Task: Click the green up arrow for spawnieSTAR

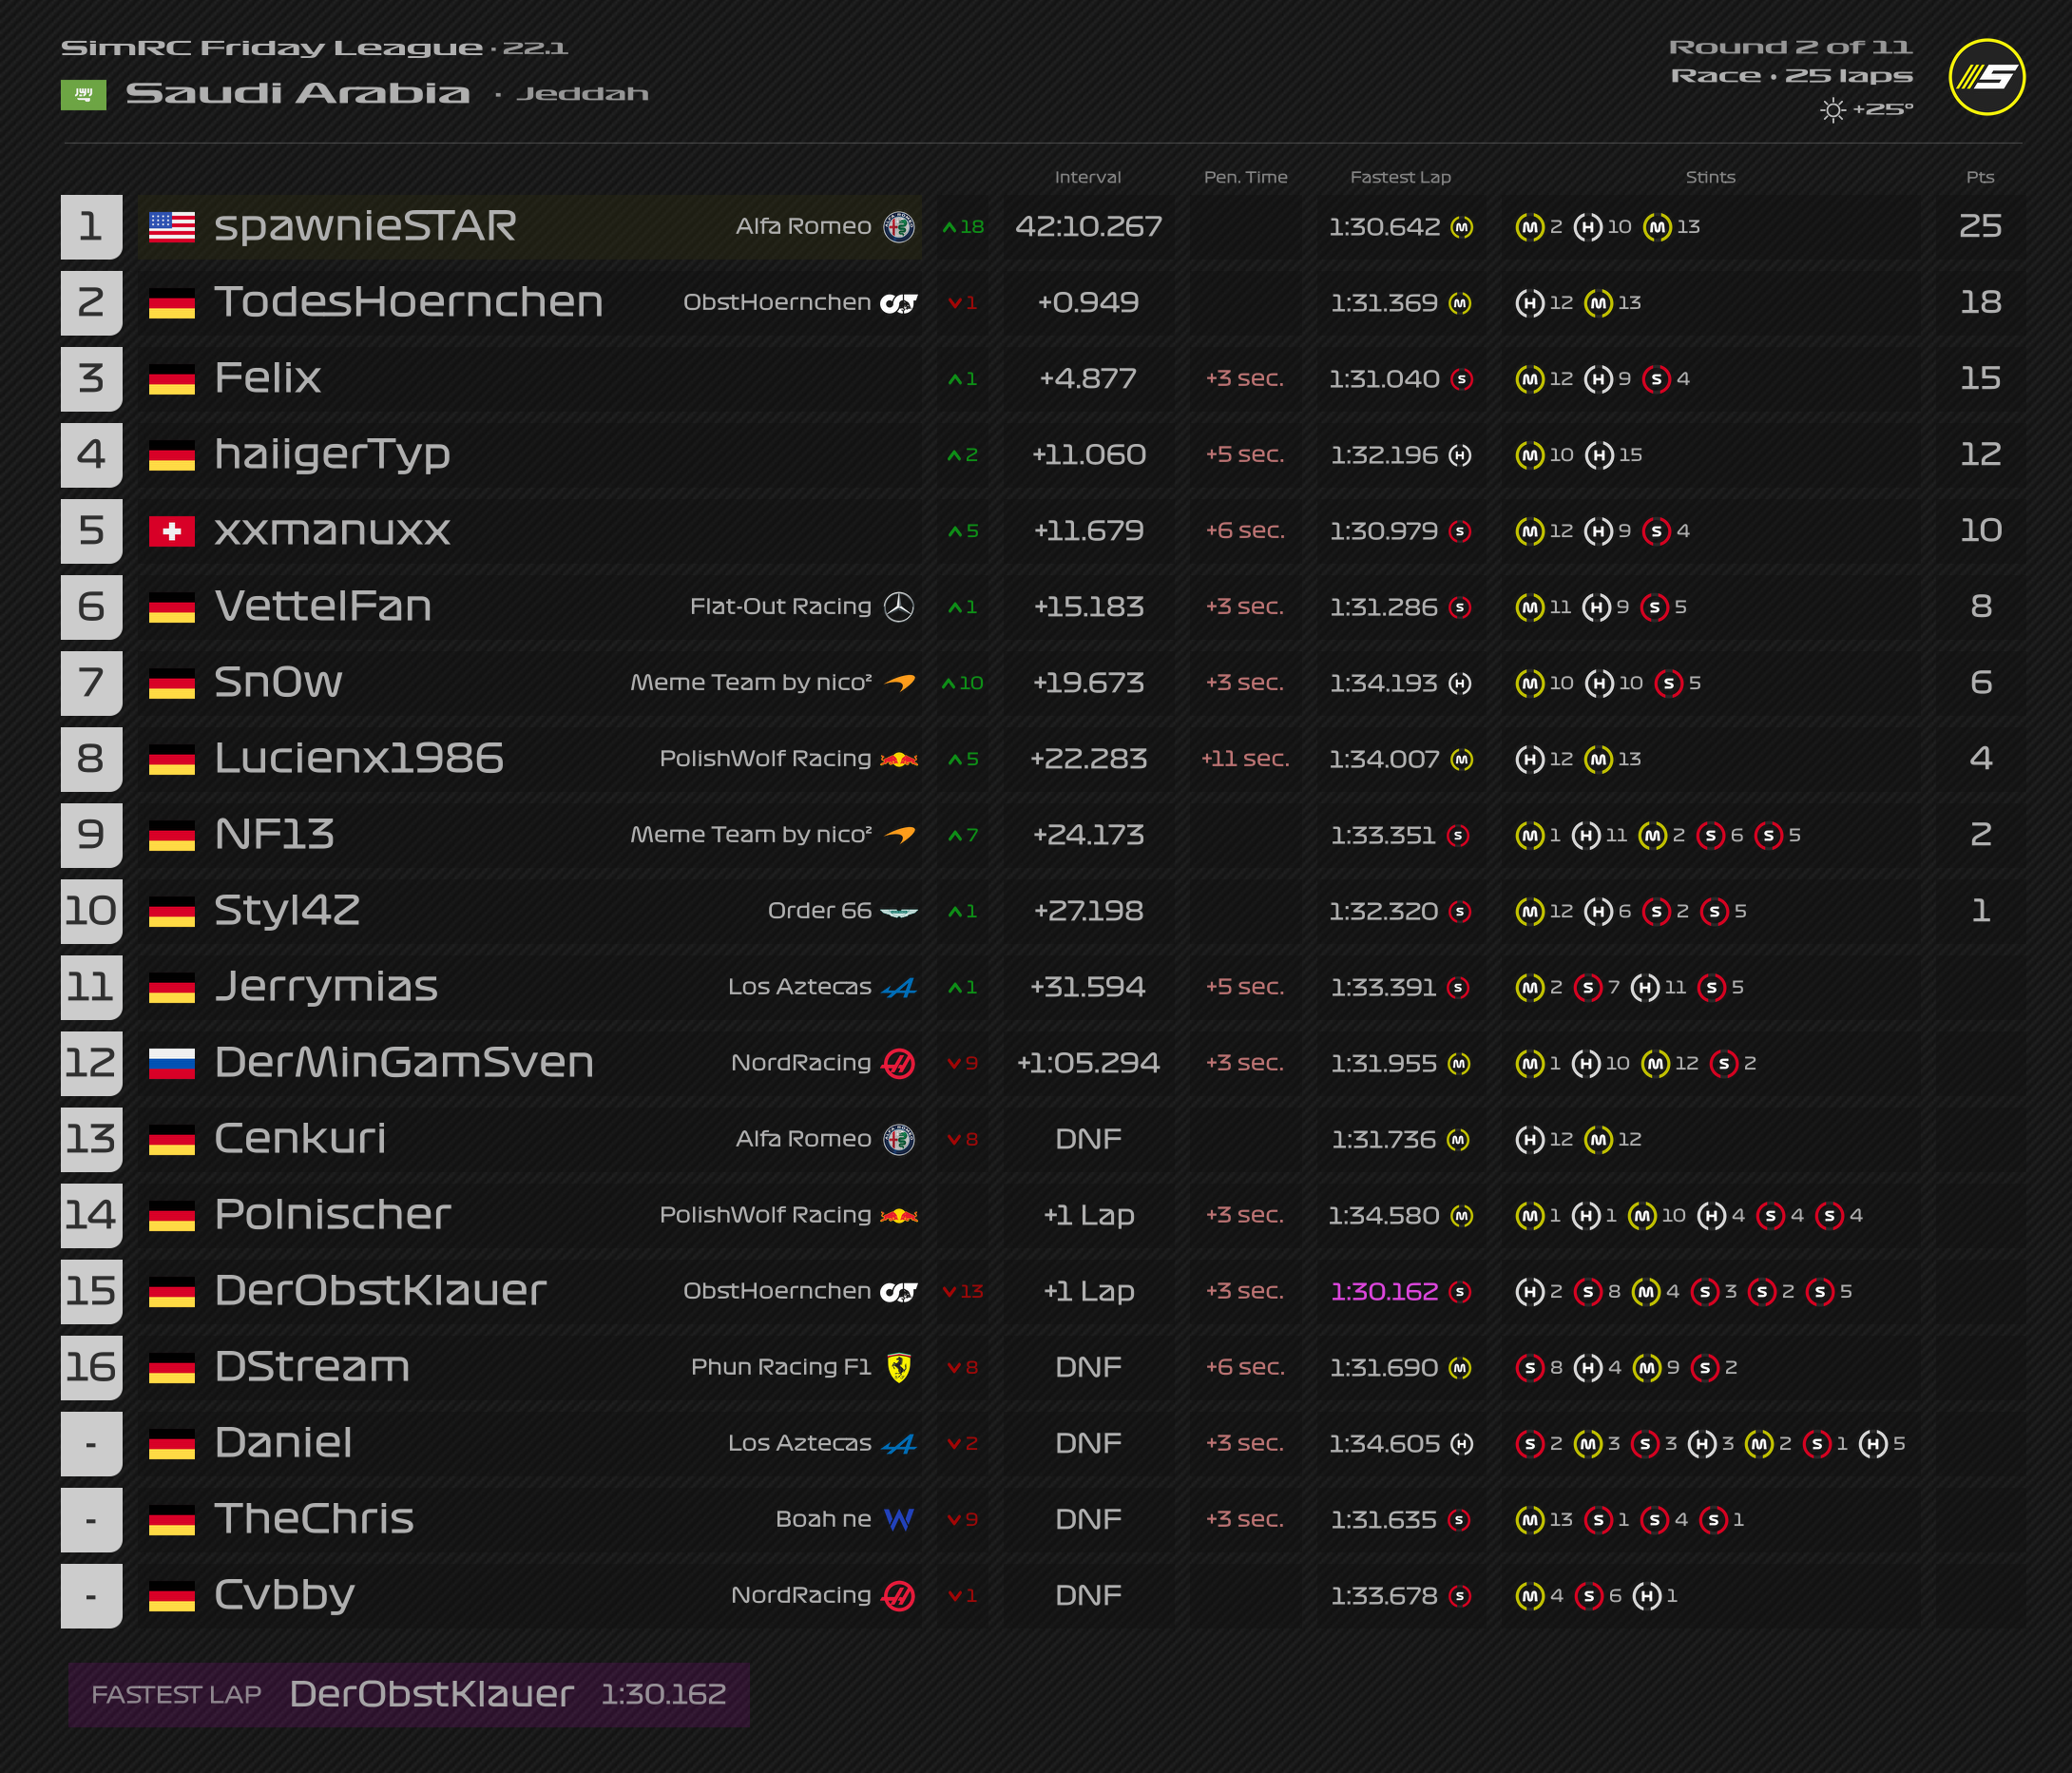Action: [x=949, y=228]
